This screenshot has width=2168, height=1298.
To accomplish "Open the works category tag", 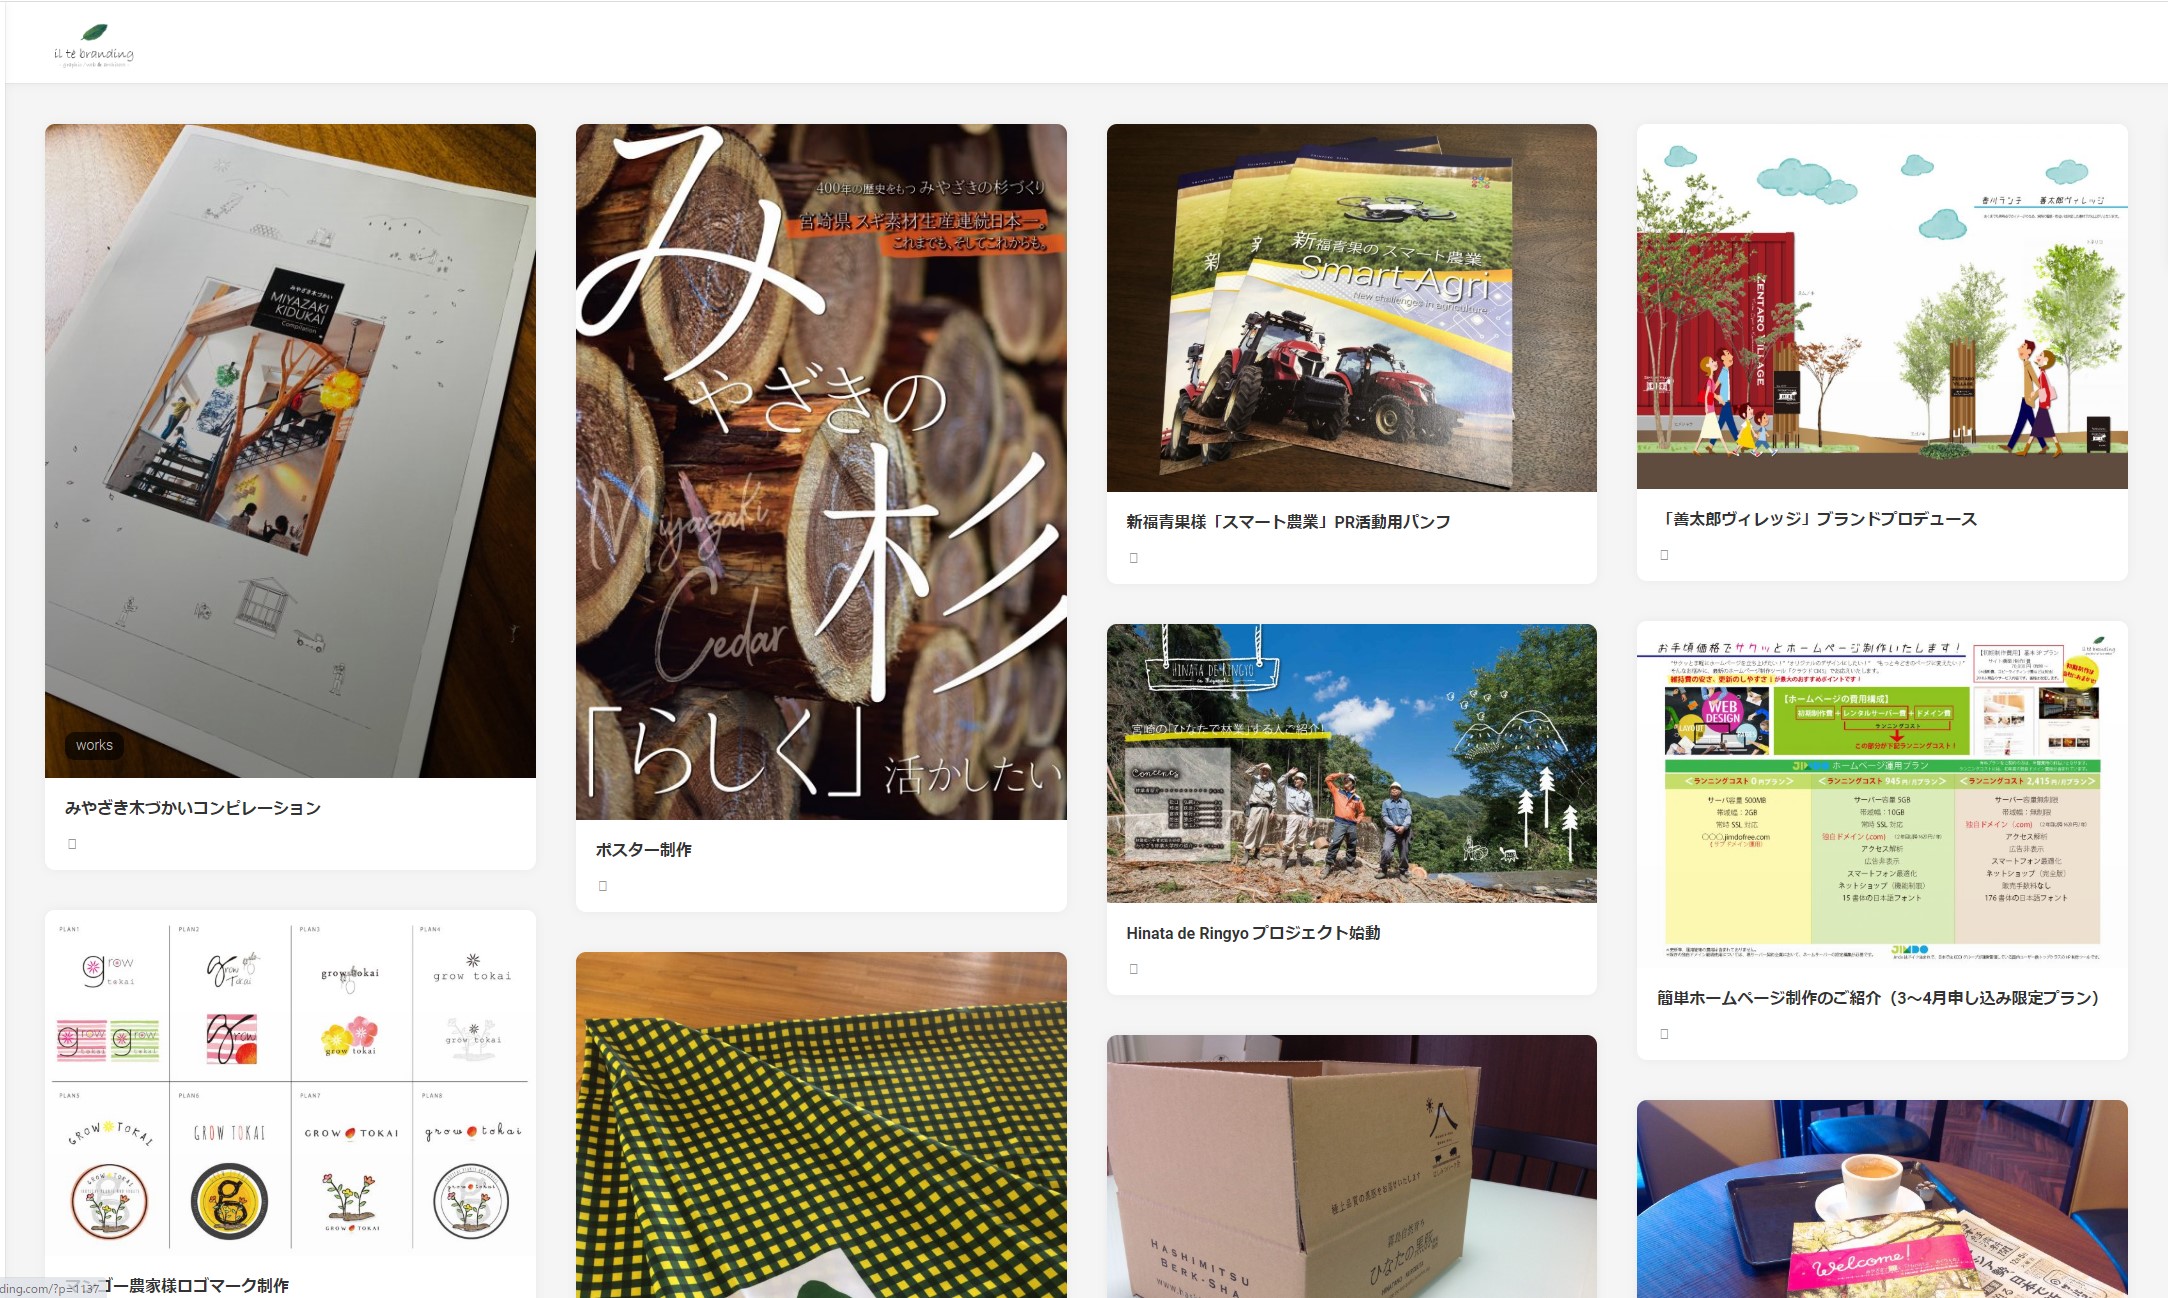I will [x=94, y=745].
